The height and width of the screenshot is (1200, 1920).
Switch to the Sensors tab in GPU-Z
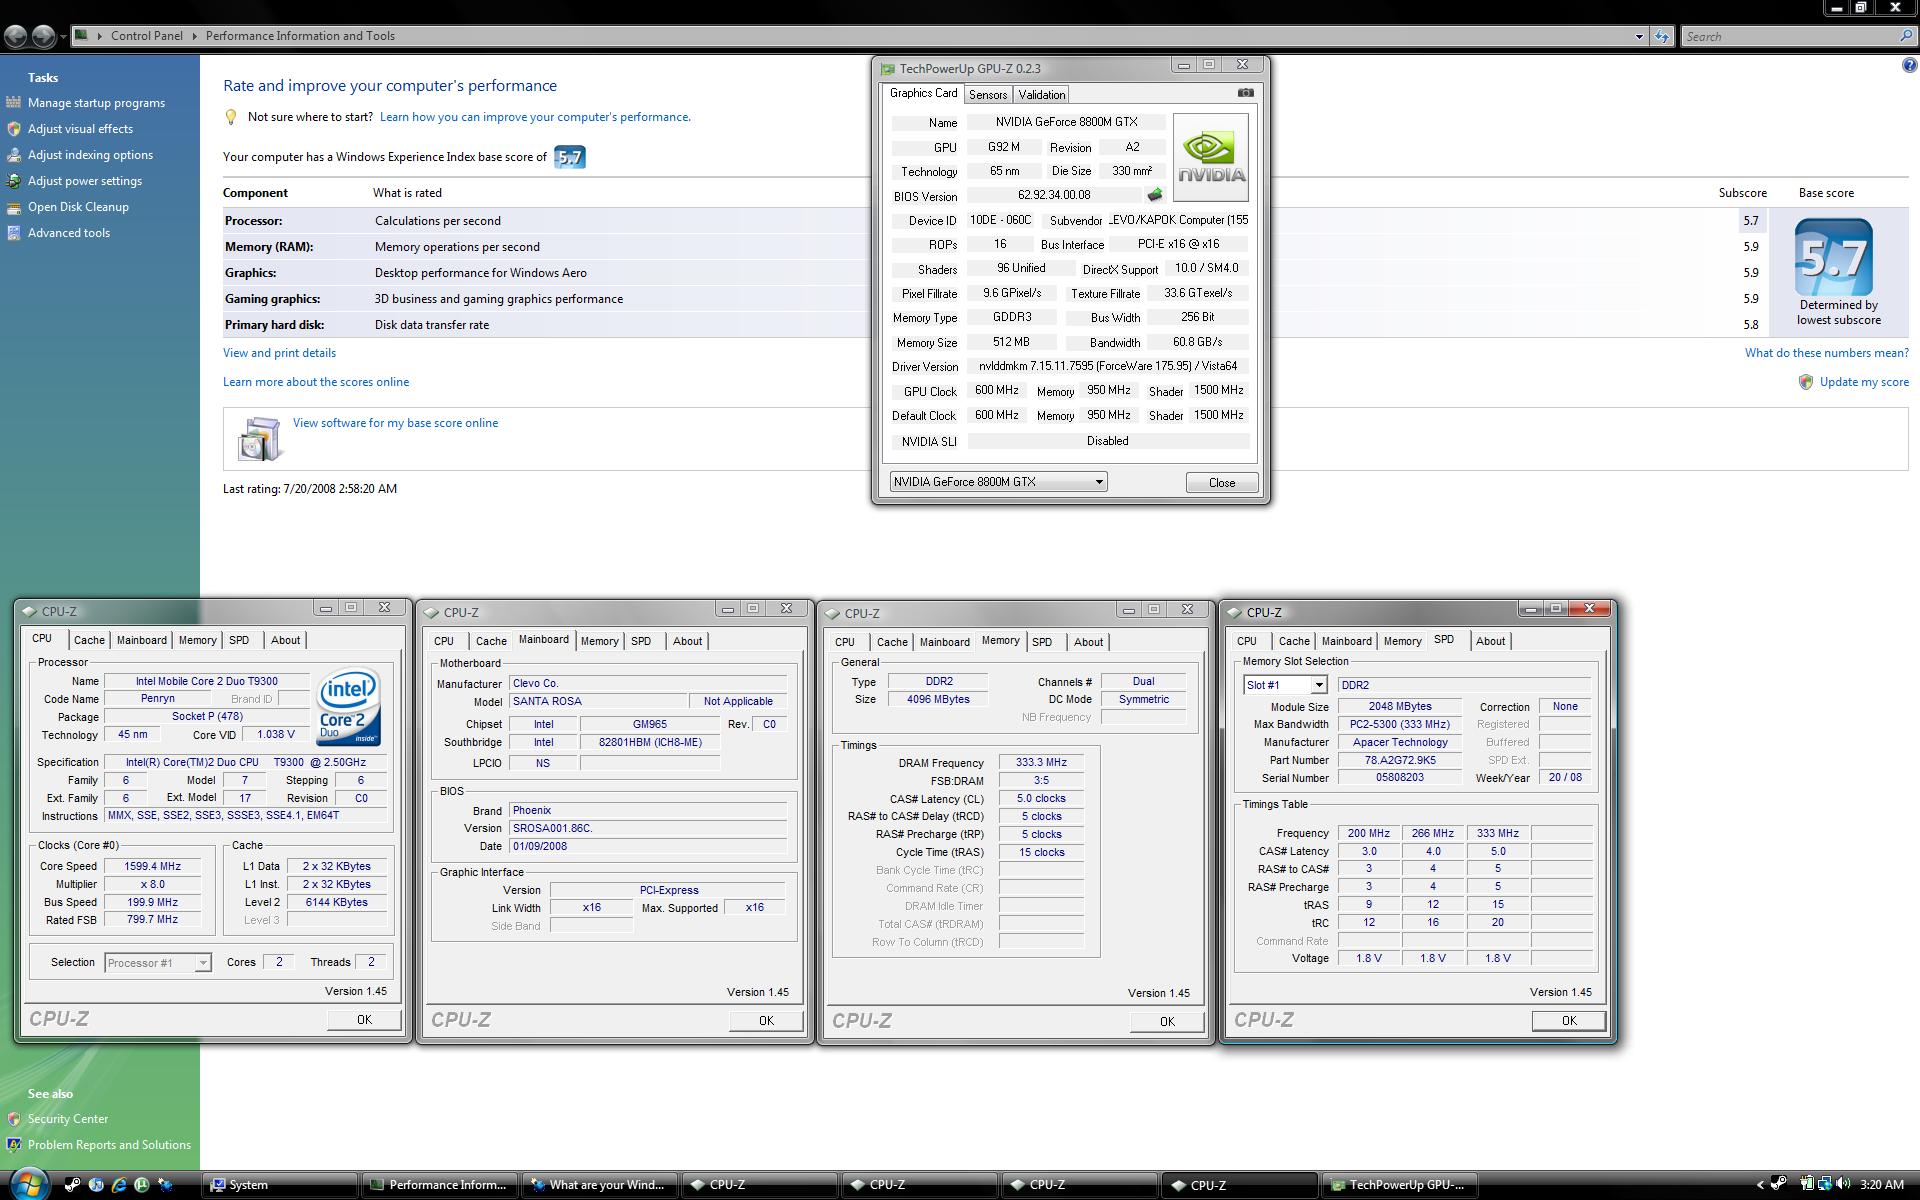click(x=987, y=94)
